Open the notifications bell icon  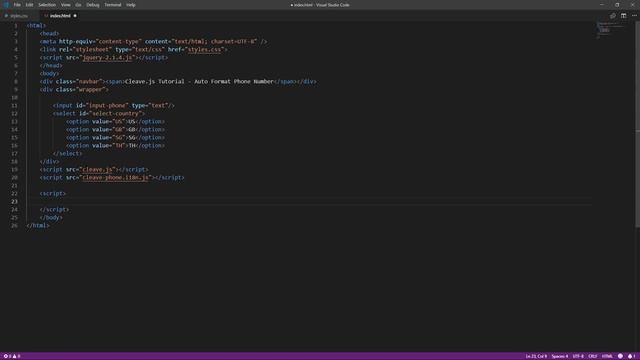tap(631, 356)
